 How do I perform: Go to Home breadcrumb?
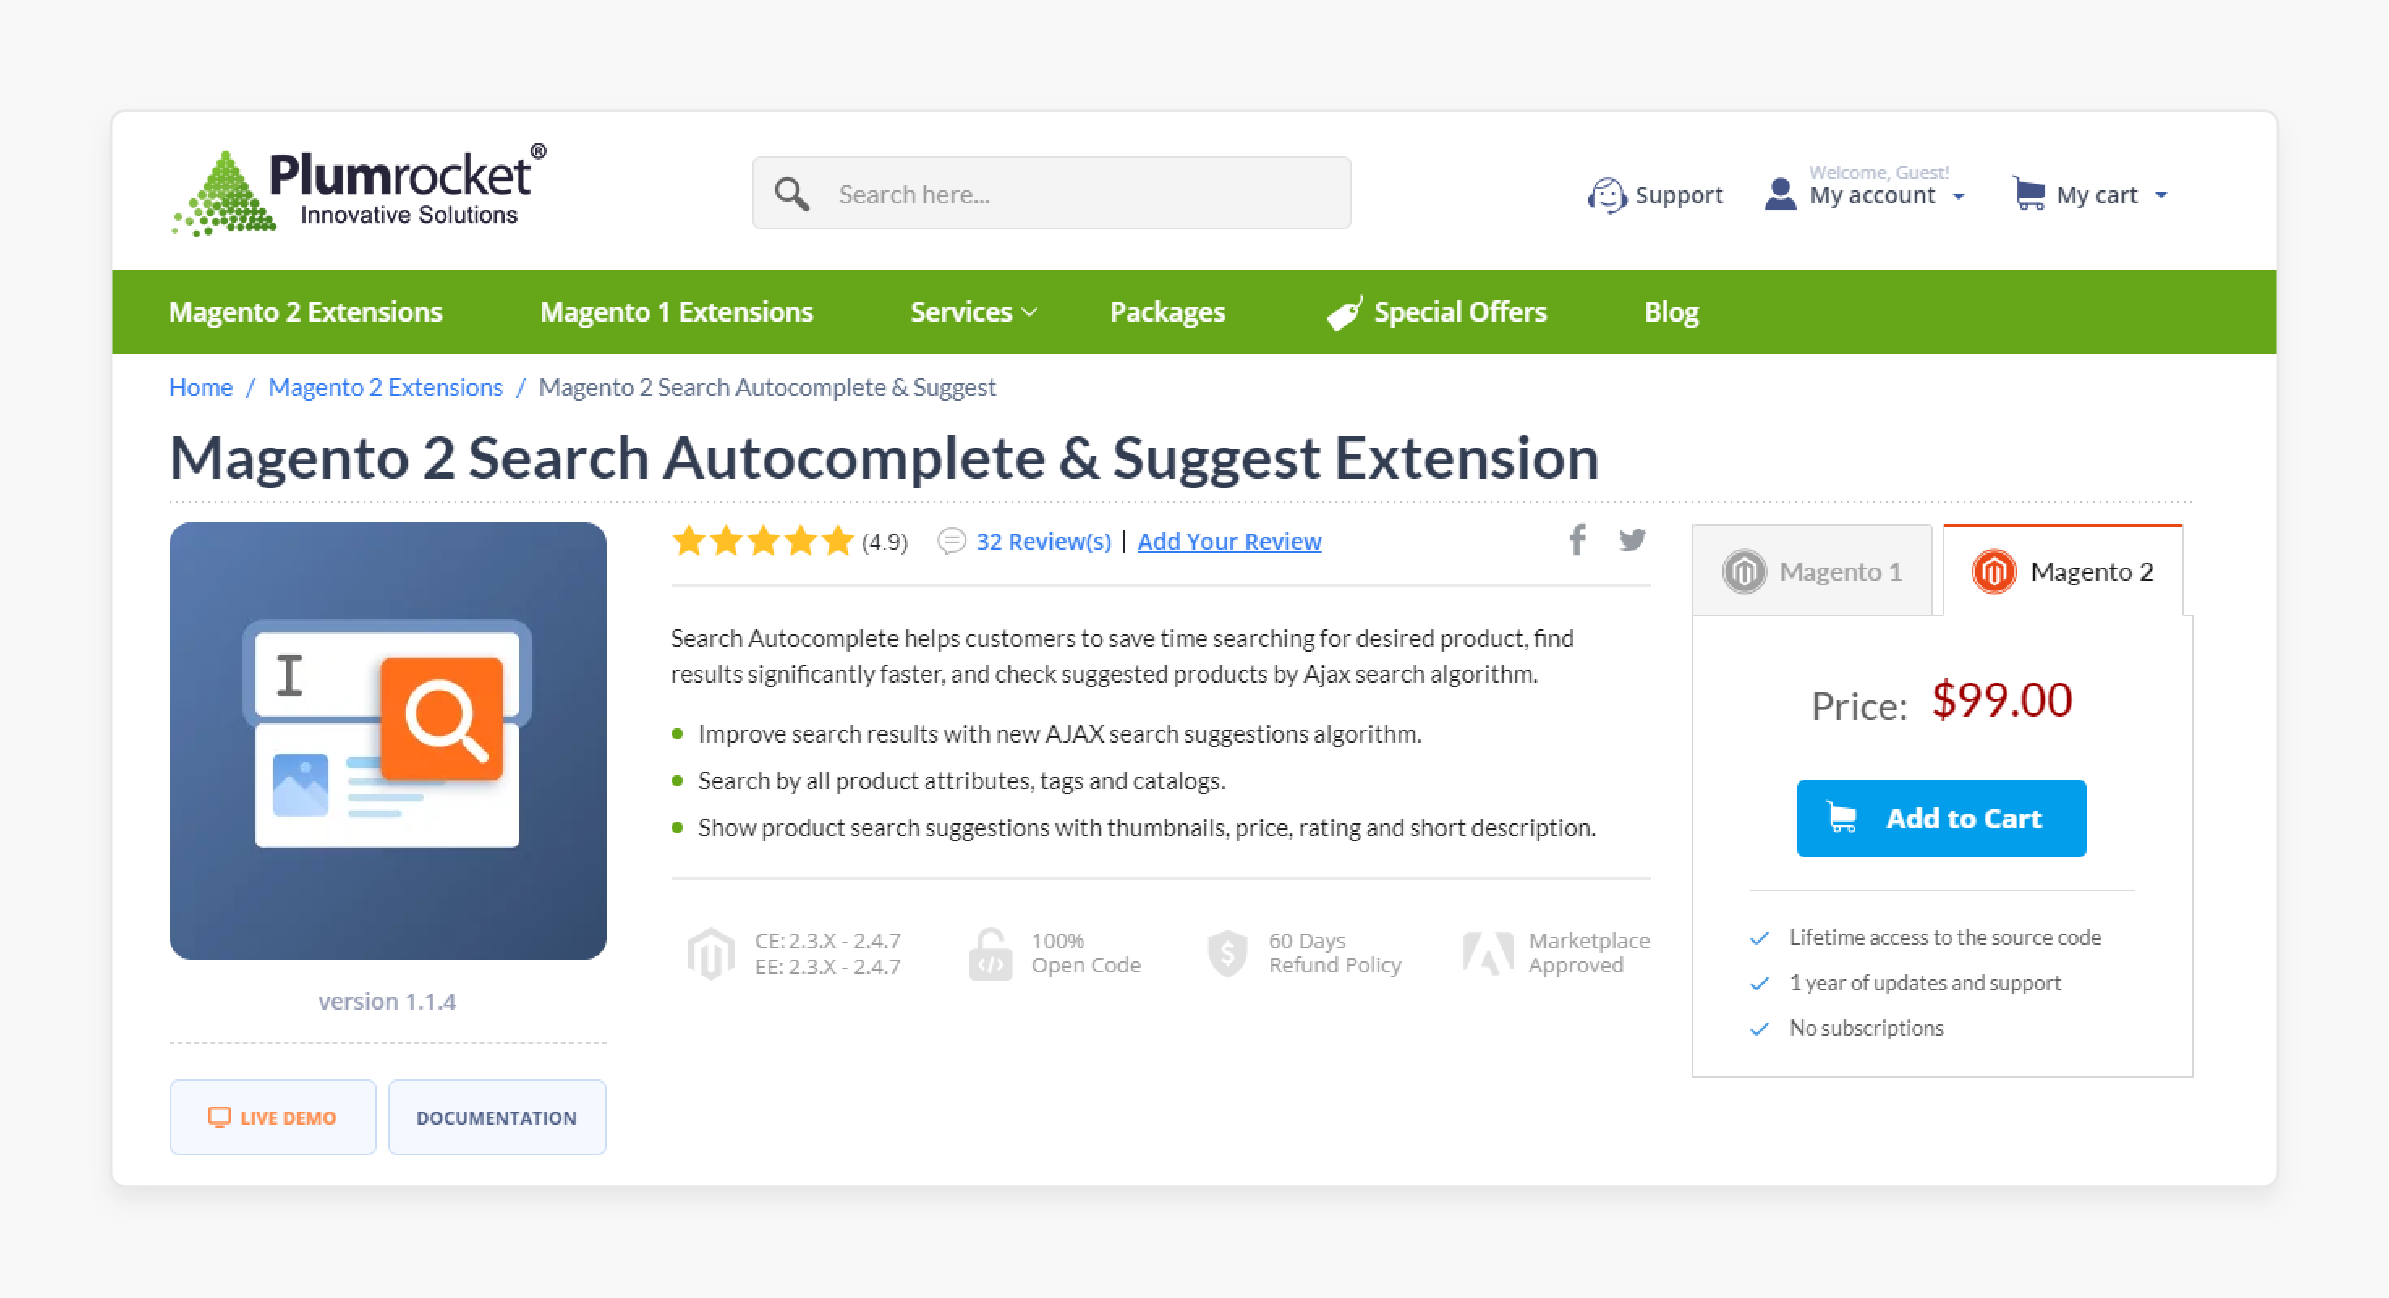(201, 387)
